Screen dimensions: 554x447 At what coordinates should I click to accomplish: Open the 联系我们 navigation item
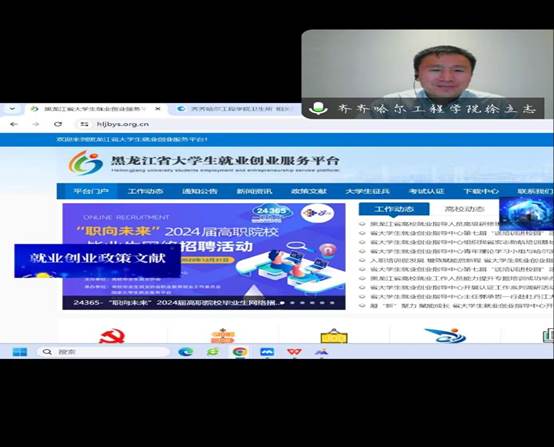535,191
